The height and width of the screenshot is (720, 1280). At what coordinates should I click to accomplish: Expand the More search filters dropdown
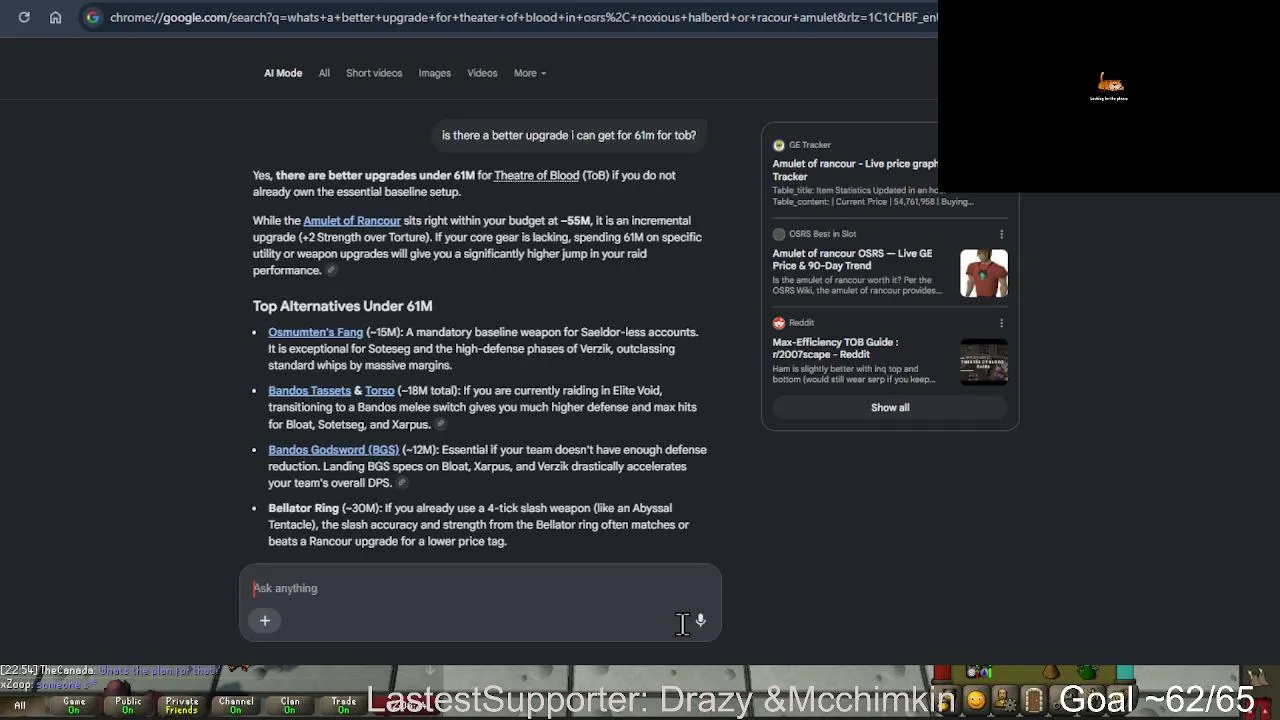pos(530,73)
